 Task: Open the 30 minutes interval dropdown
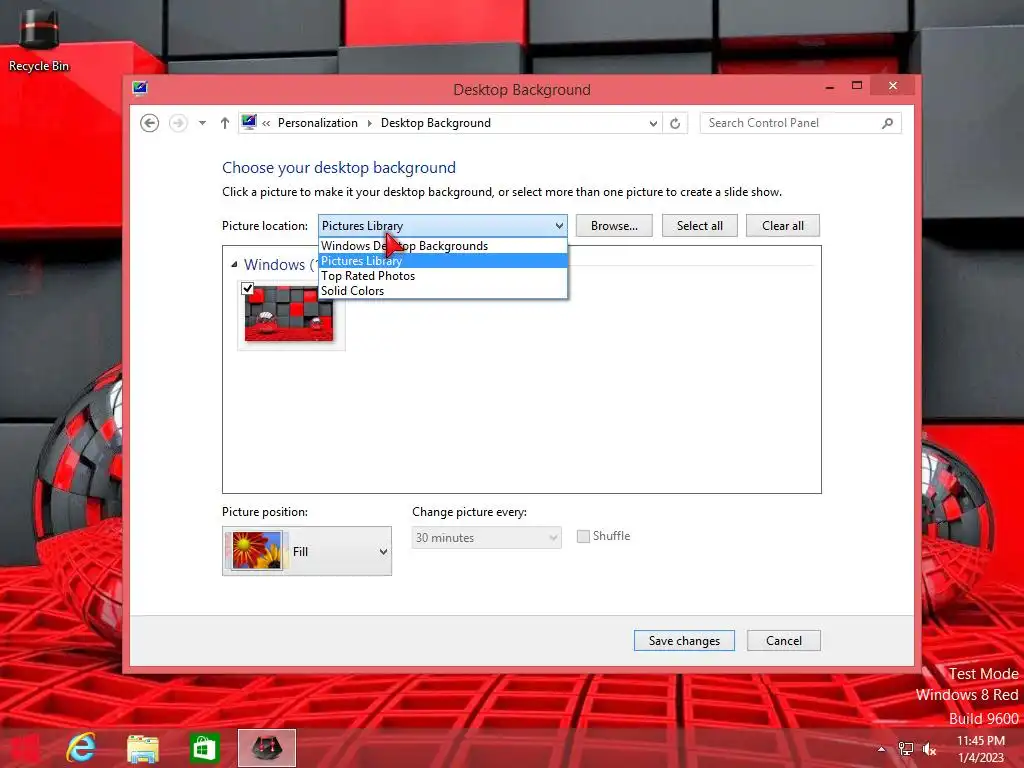(487, 537)
